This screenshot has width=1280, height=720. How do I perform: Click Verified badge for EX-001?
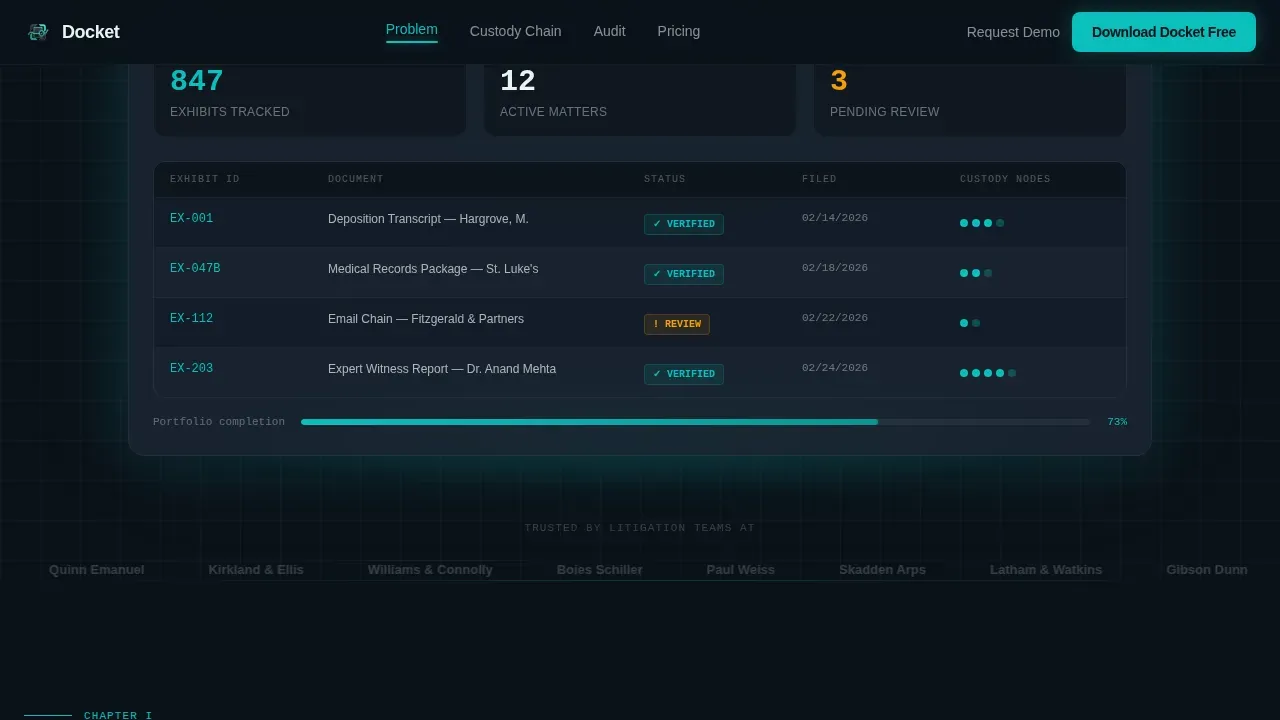[x=684, y=224]
